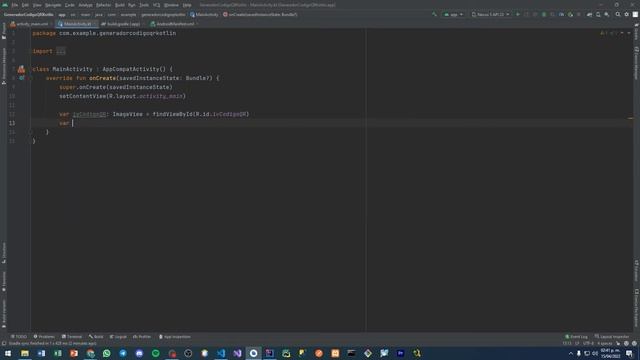Click the '4 spaces' indent status entry
Screen dimensions: 640x360
[x=604, y=344]
